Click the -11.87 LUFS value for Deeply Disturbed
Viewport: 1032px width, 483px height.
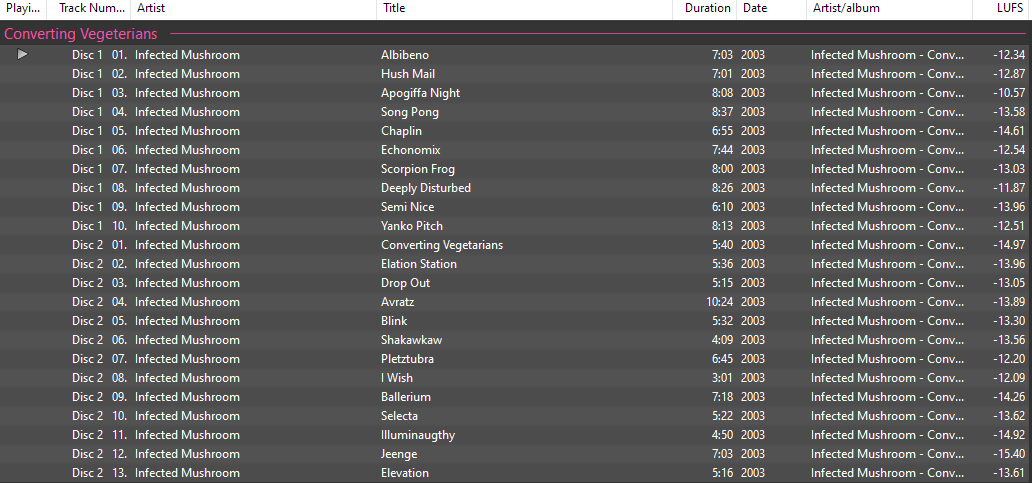tap(1009, 188)
